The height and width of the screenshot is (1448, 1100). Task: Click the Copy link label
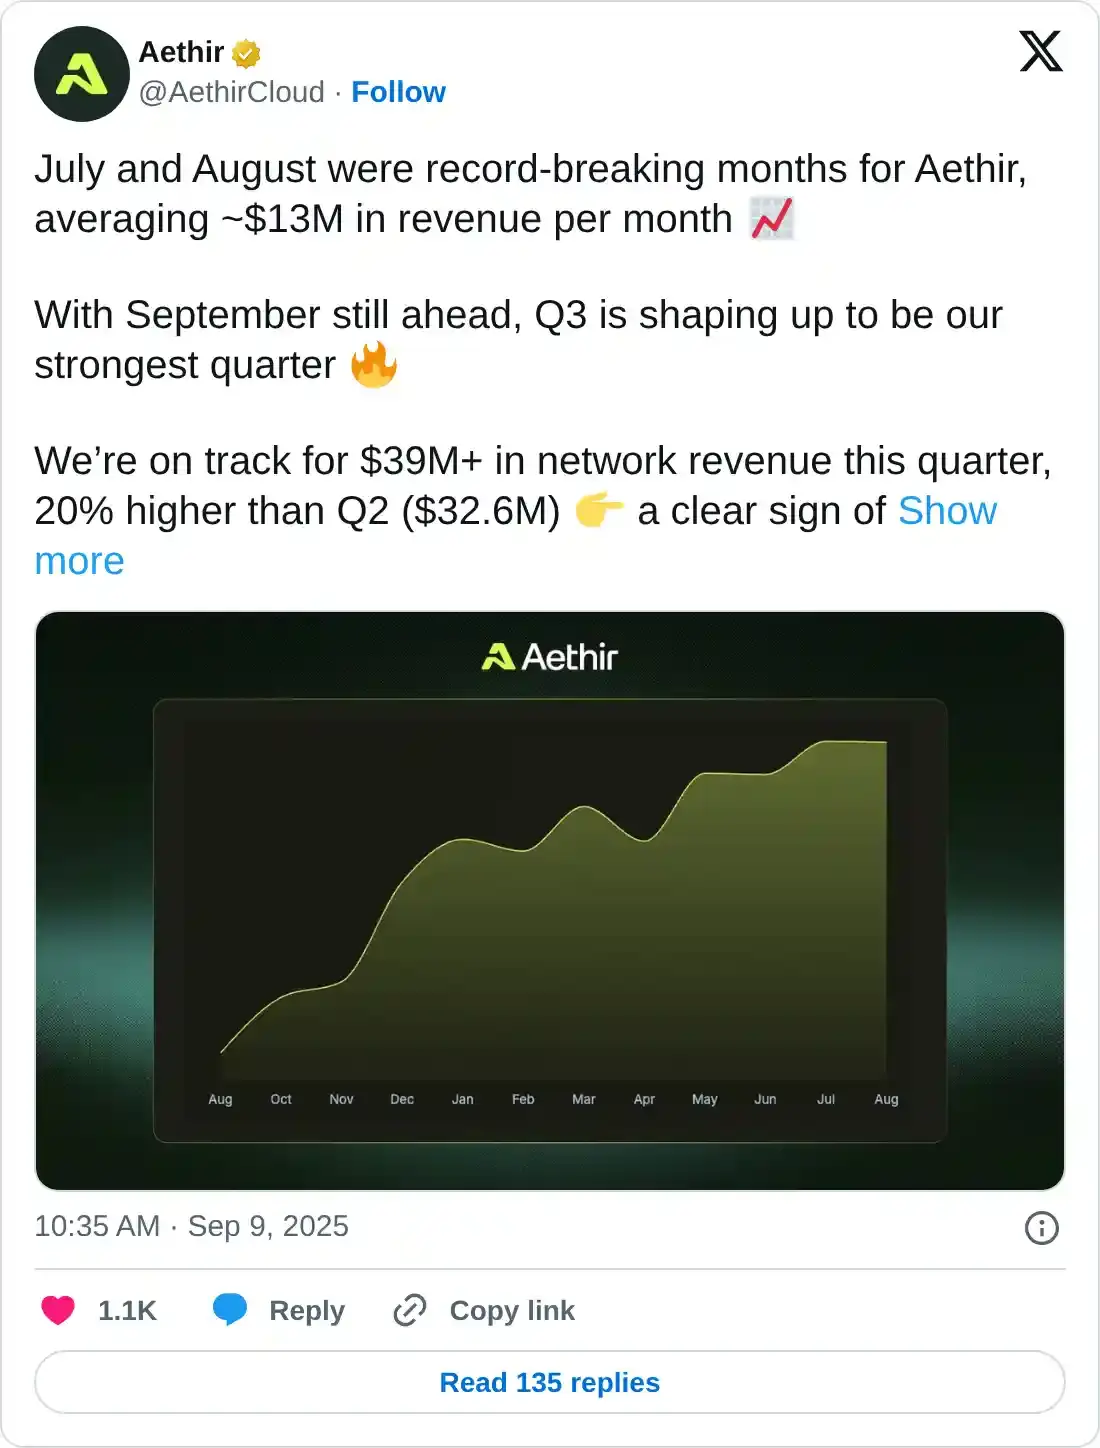511,1310
